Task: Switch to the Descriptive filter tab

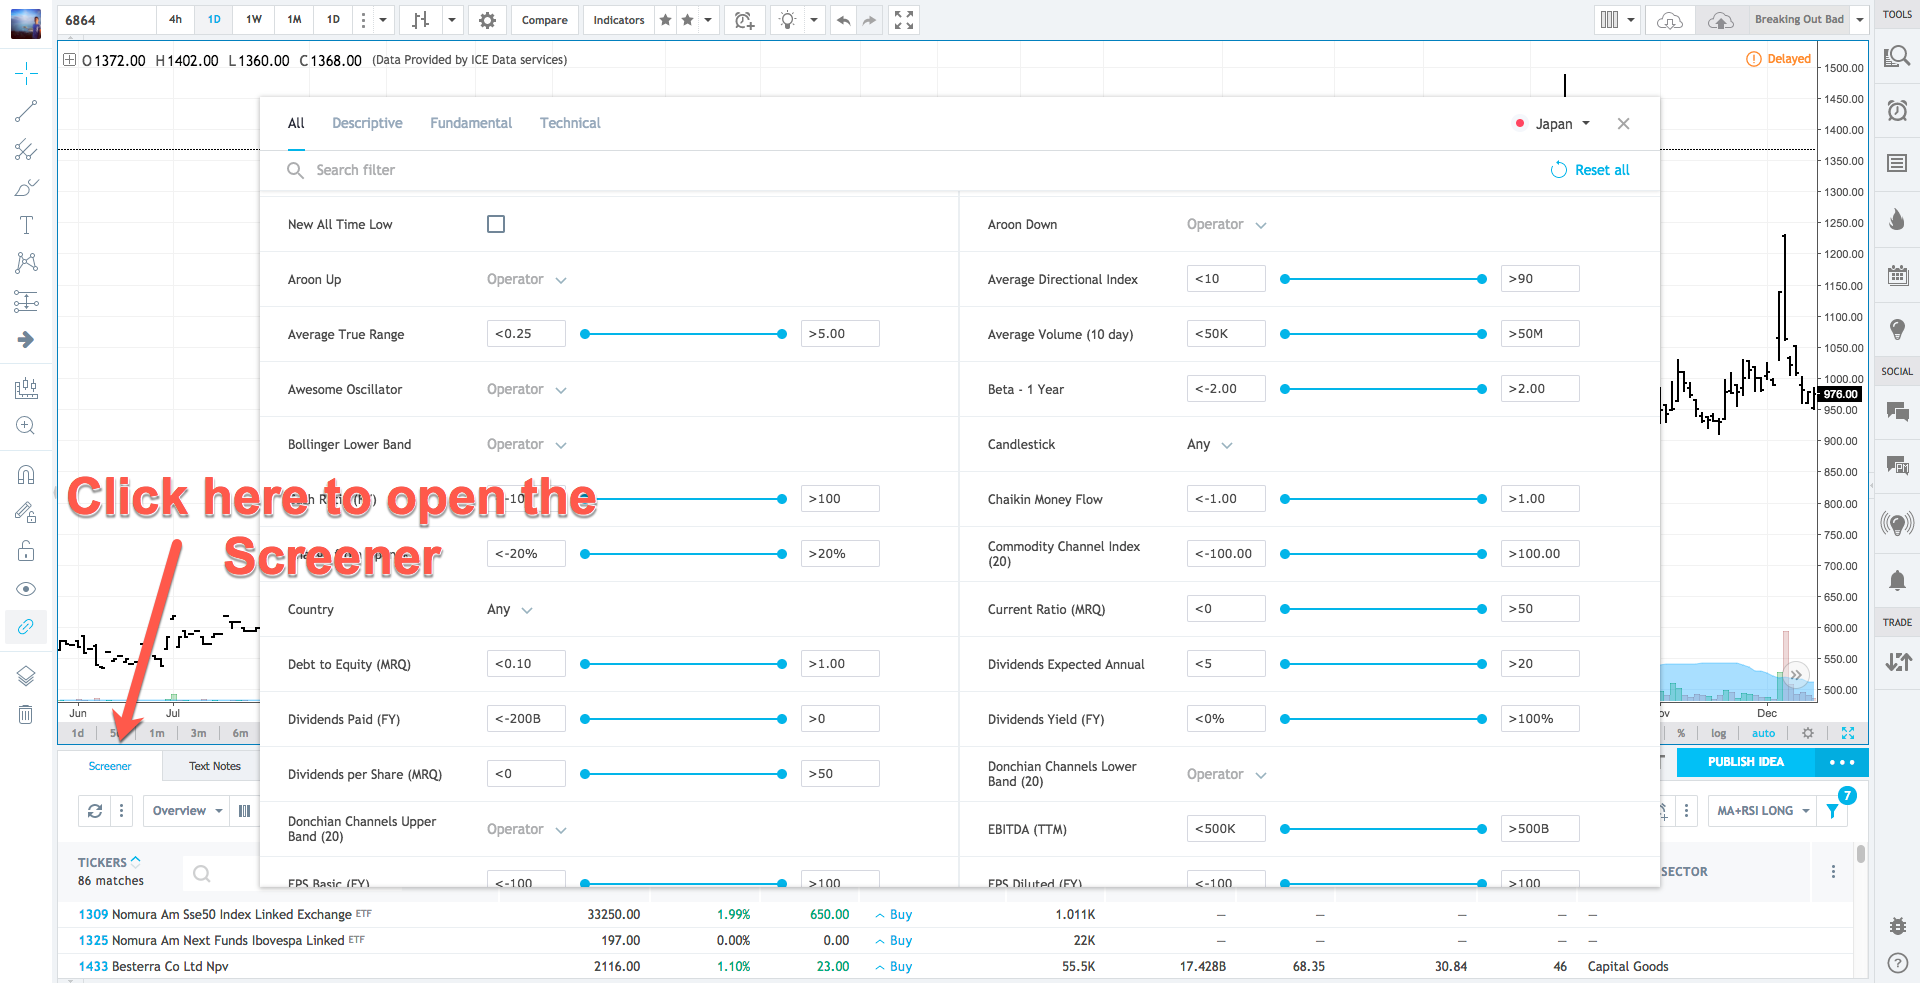Action: [x=367, y=123]
